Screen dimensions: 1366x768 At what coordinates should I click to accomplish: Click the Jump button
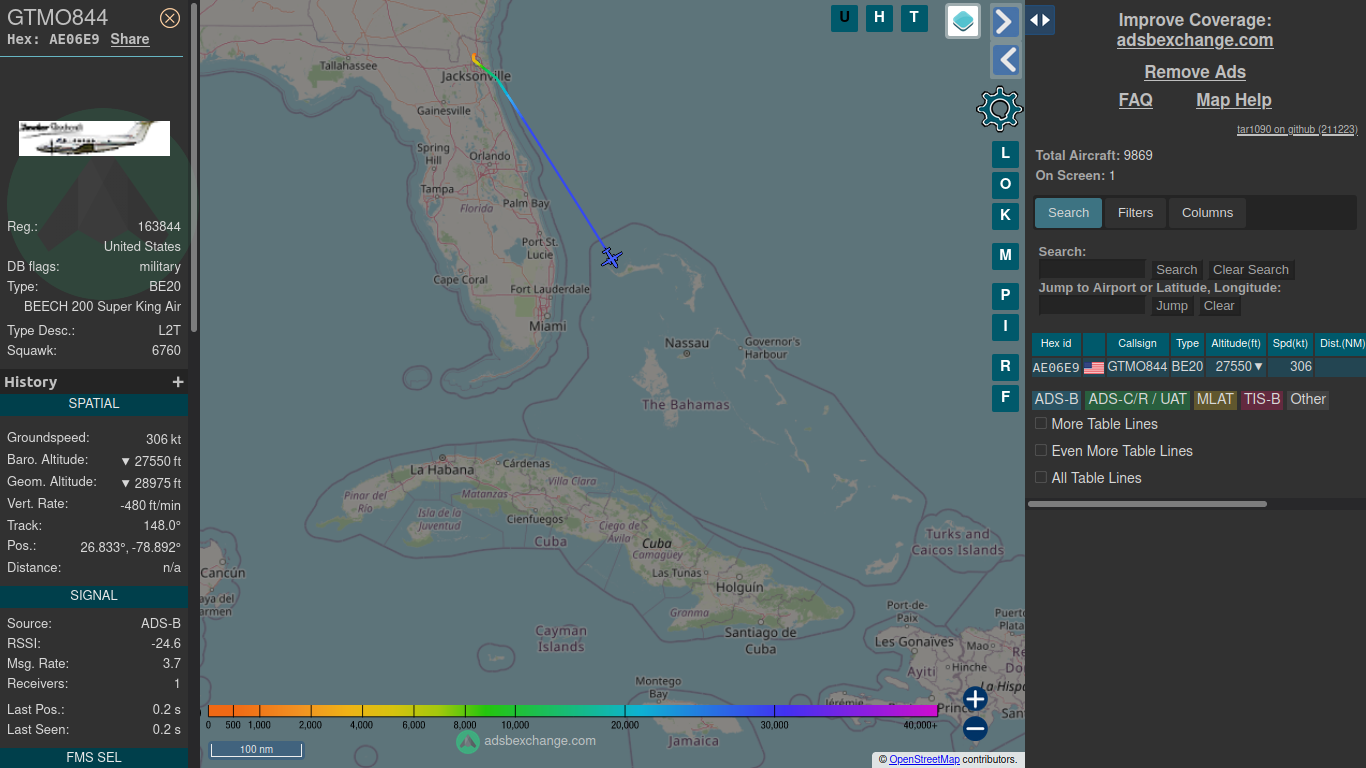point(1172,306)
